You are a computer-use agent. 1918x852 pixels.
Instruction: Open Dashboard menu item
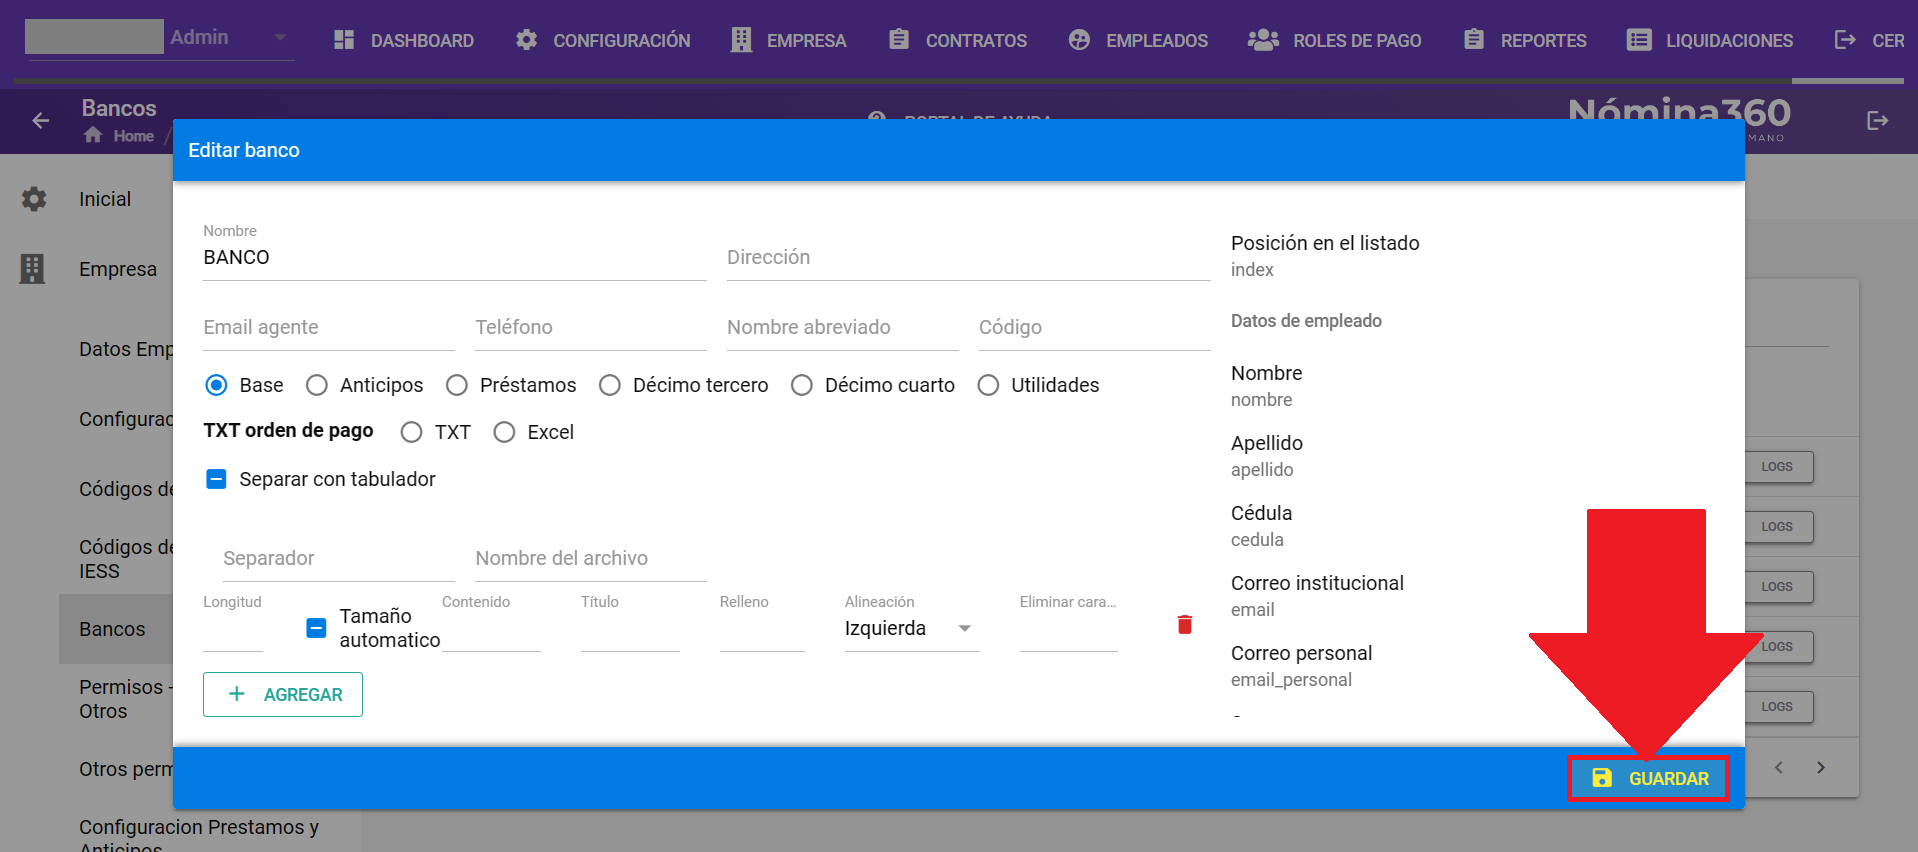404,40
